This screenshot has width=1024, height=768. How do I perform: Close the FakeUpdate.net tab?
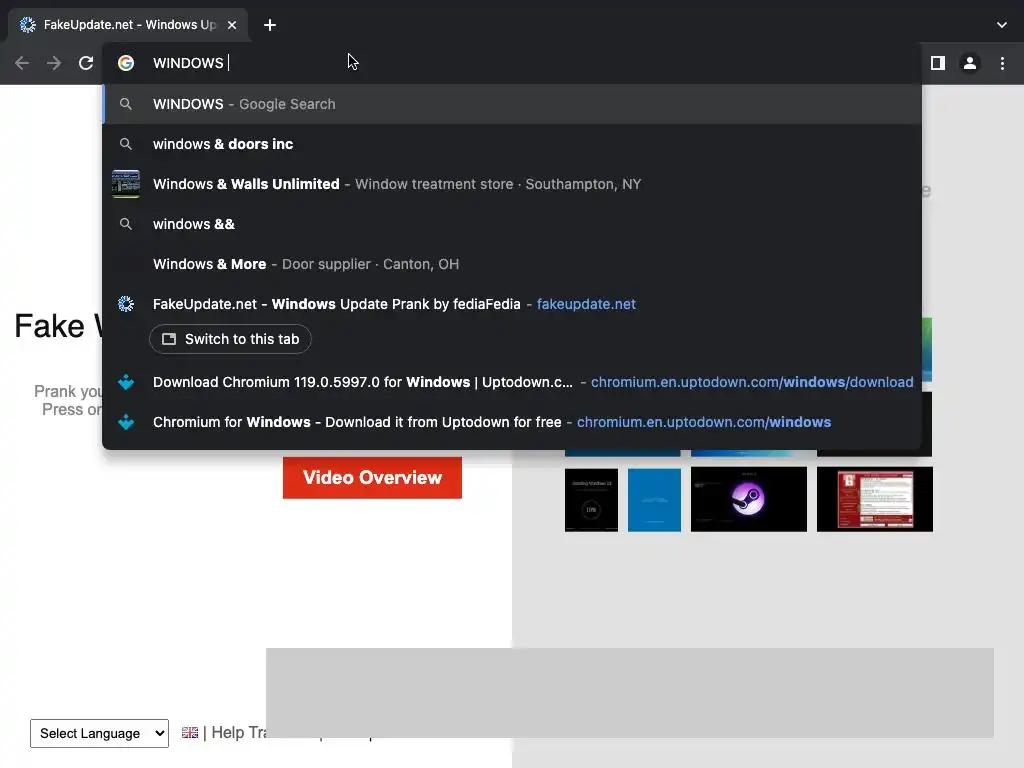[x=232, y=25]
